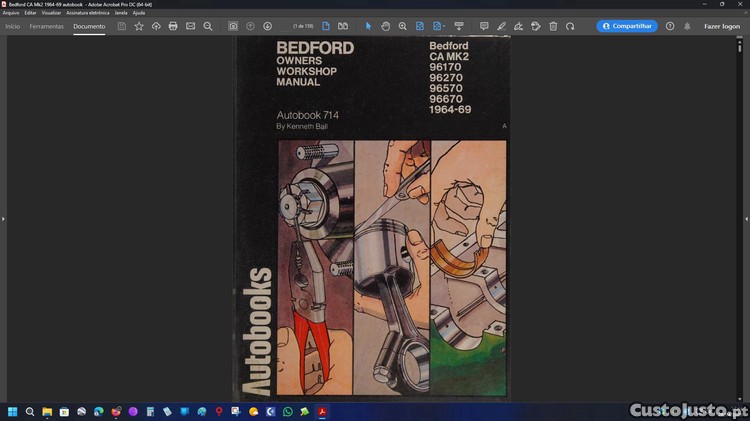Click the star bookmark icon

click(139, 26)
